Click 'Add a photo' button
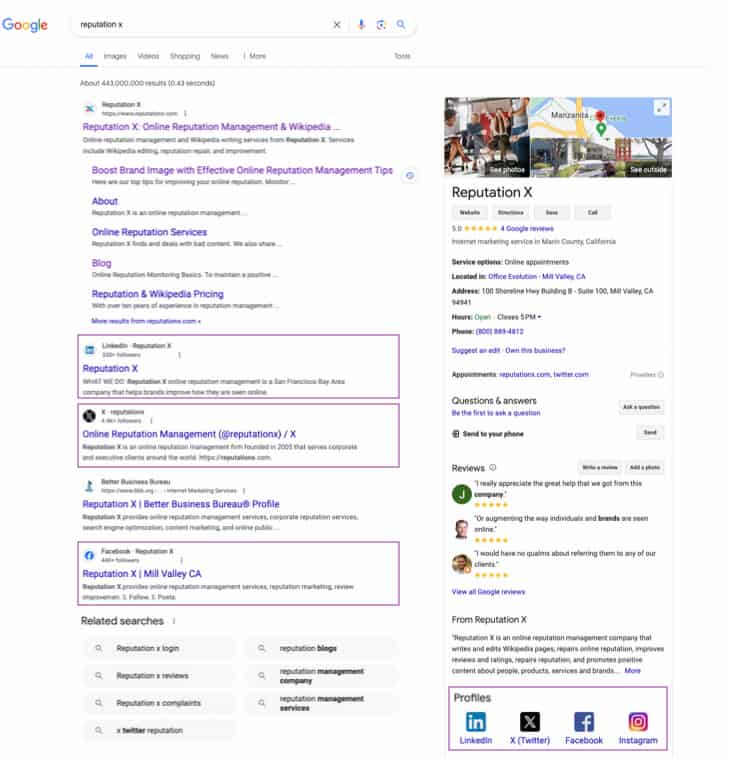This screenshot has height=758, width=731. 644,467
